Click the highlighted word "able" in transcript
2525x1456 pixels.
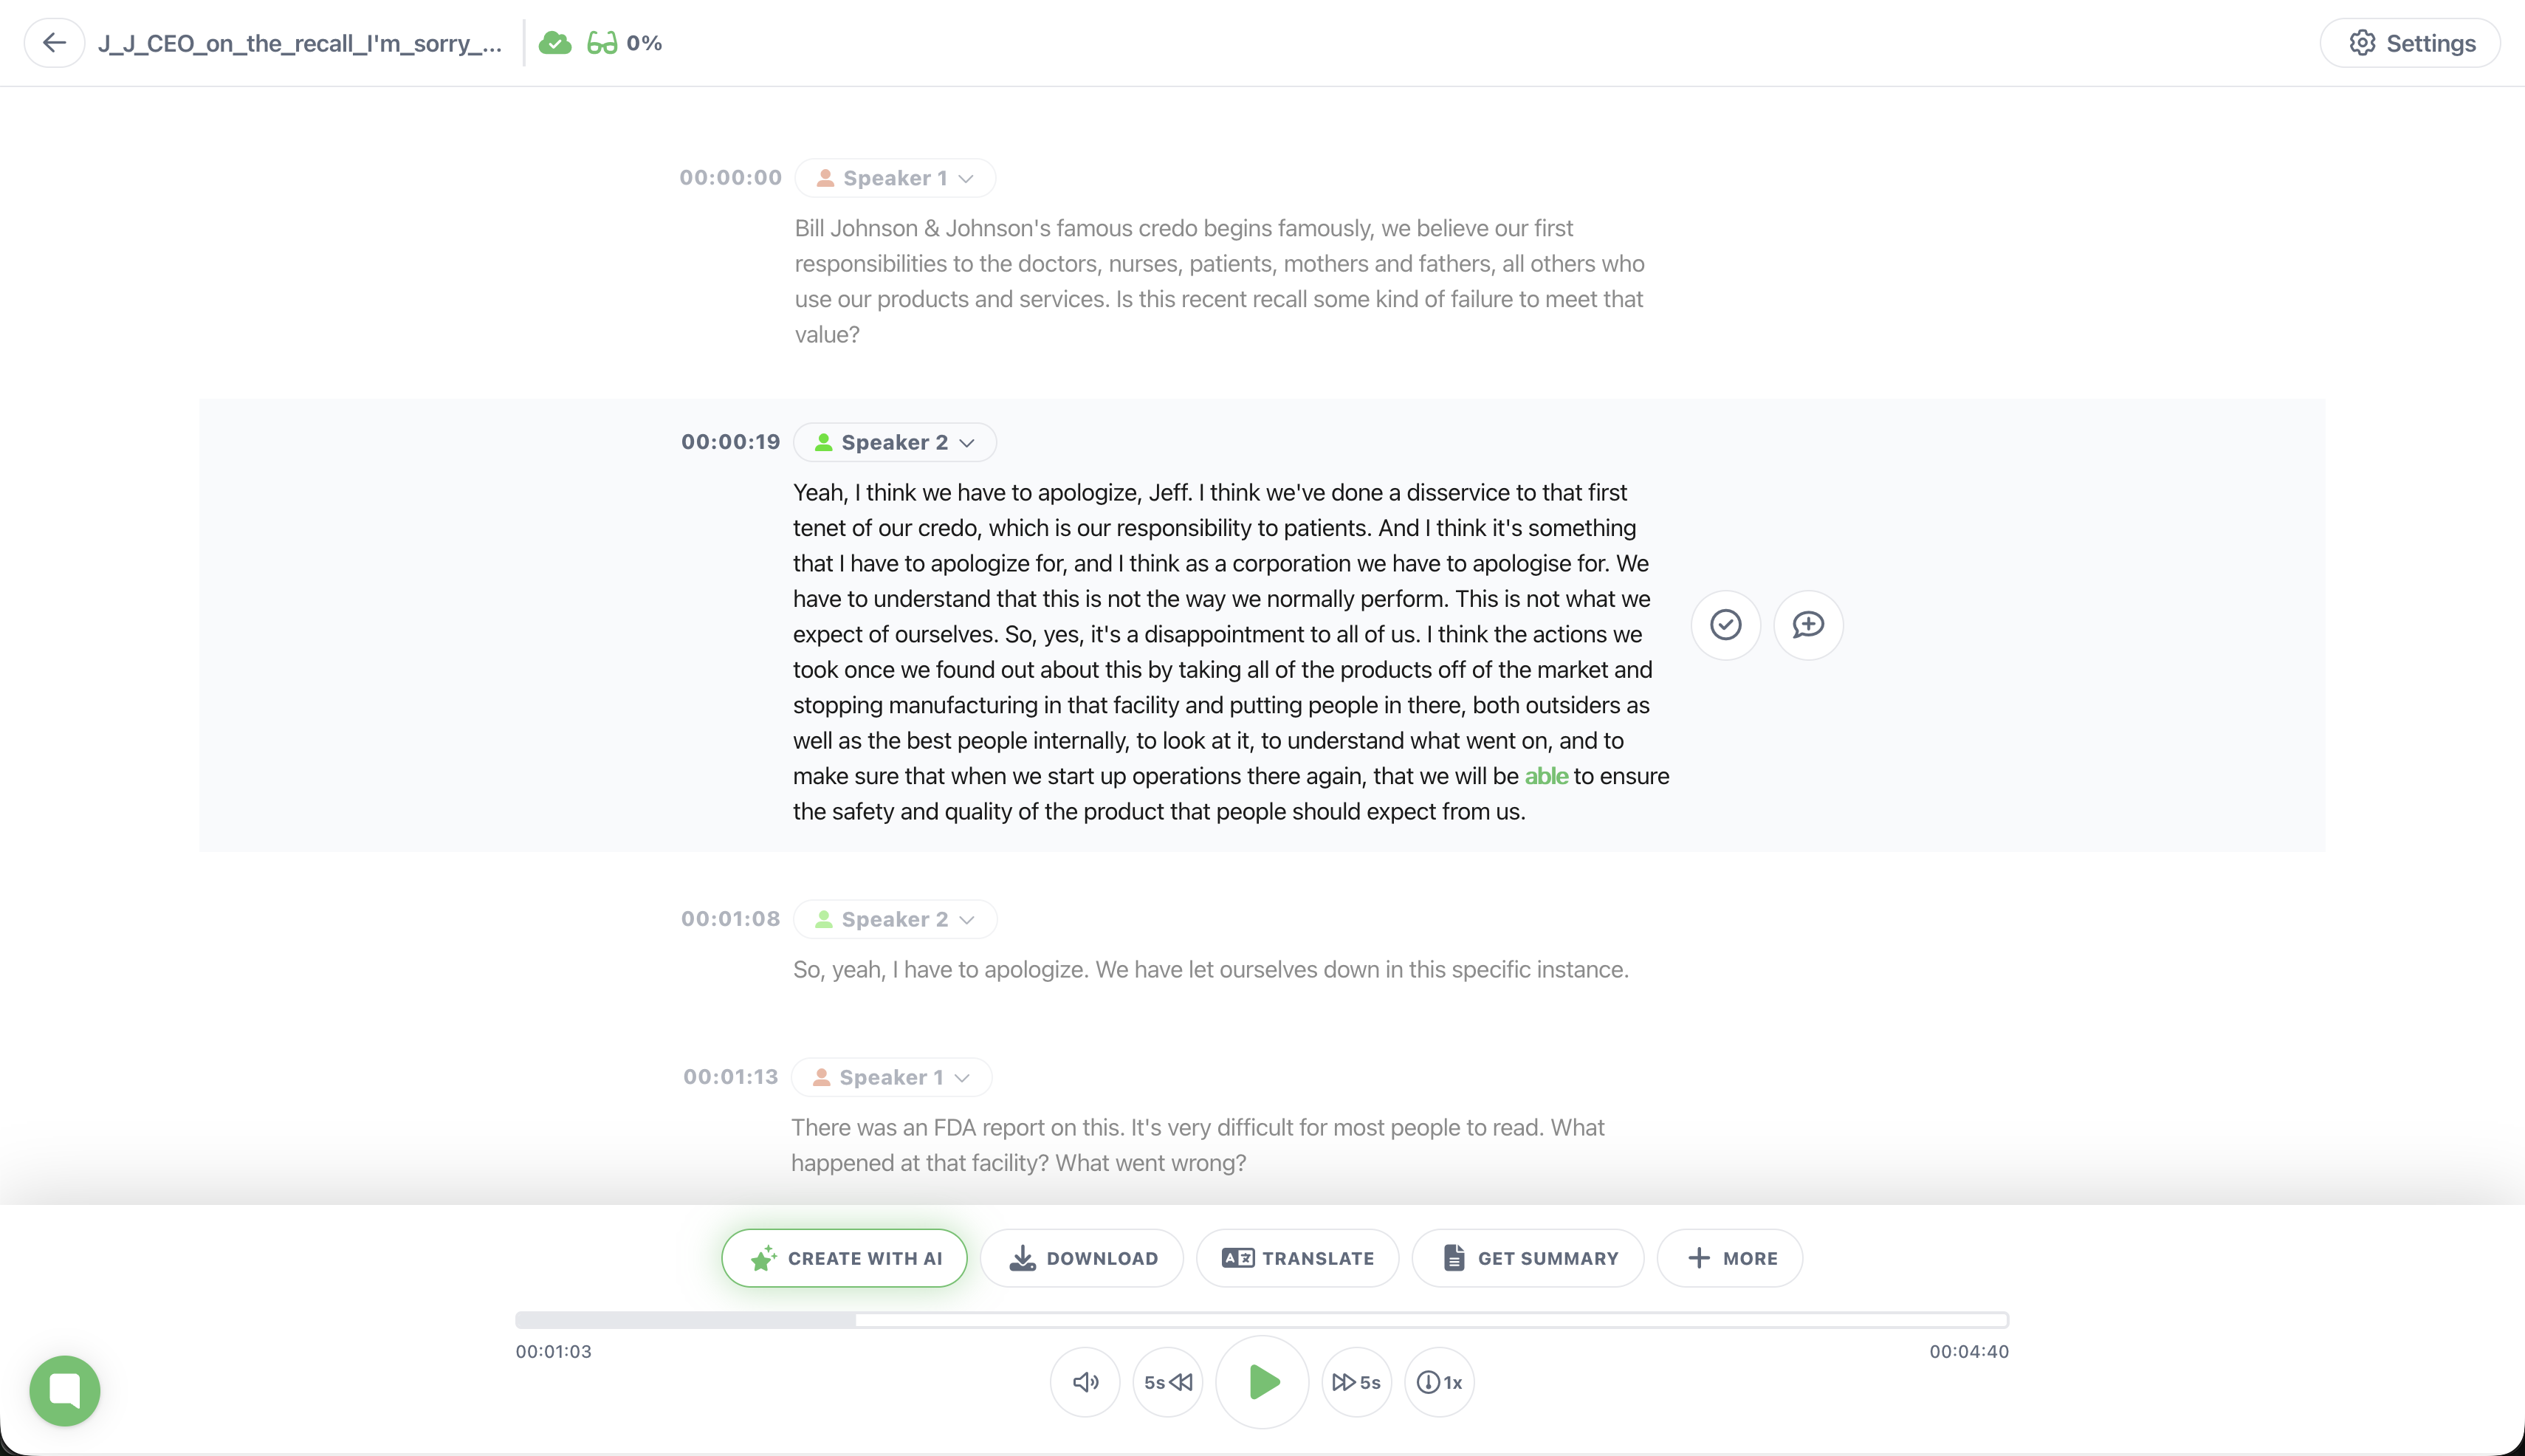(1545, 776)
